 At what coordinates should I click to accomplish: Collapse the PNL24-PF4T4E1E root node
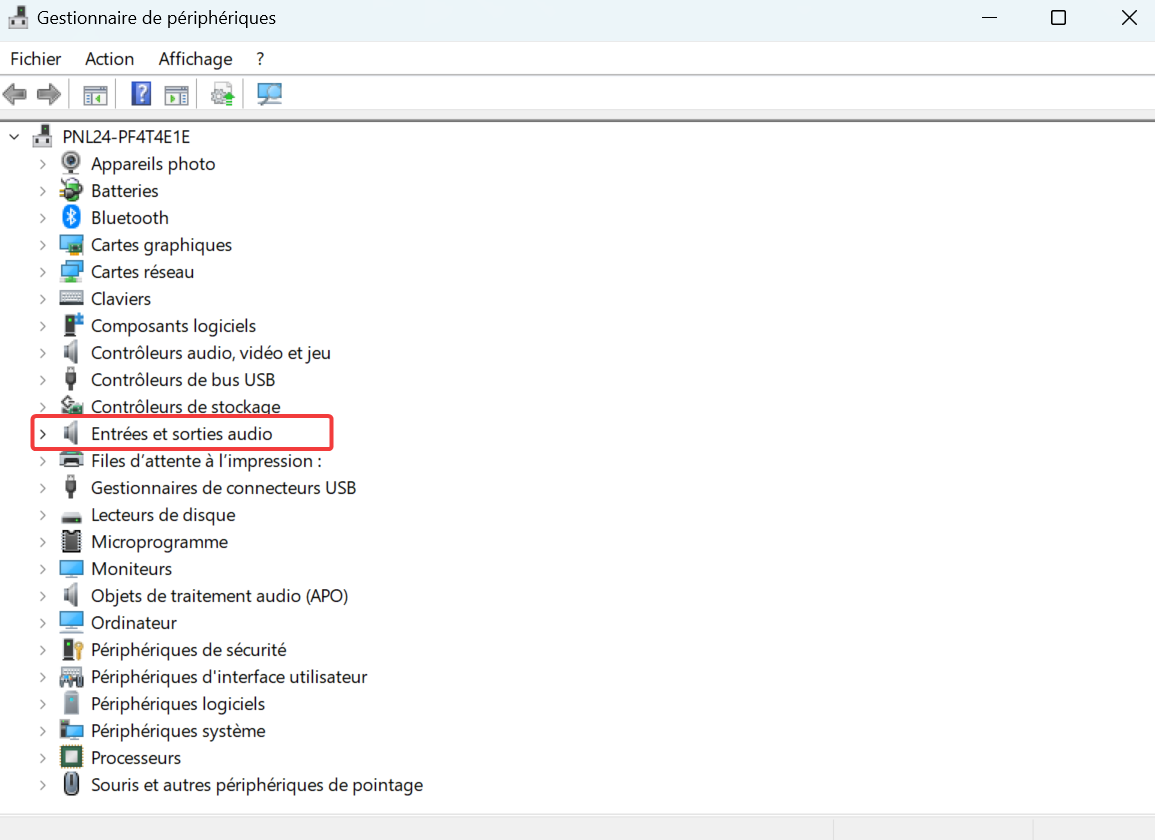coord(14,136)
